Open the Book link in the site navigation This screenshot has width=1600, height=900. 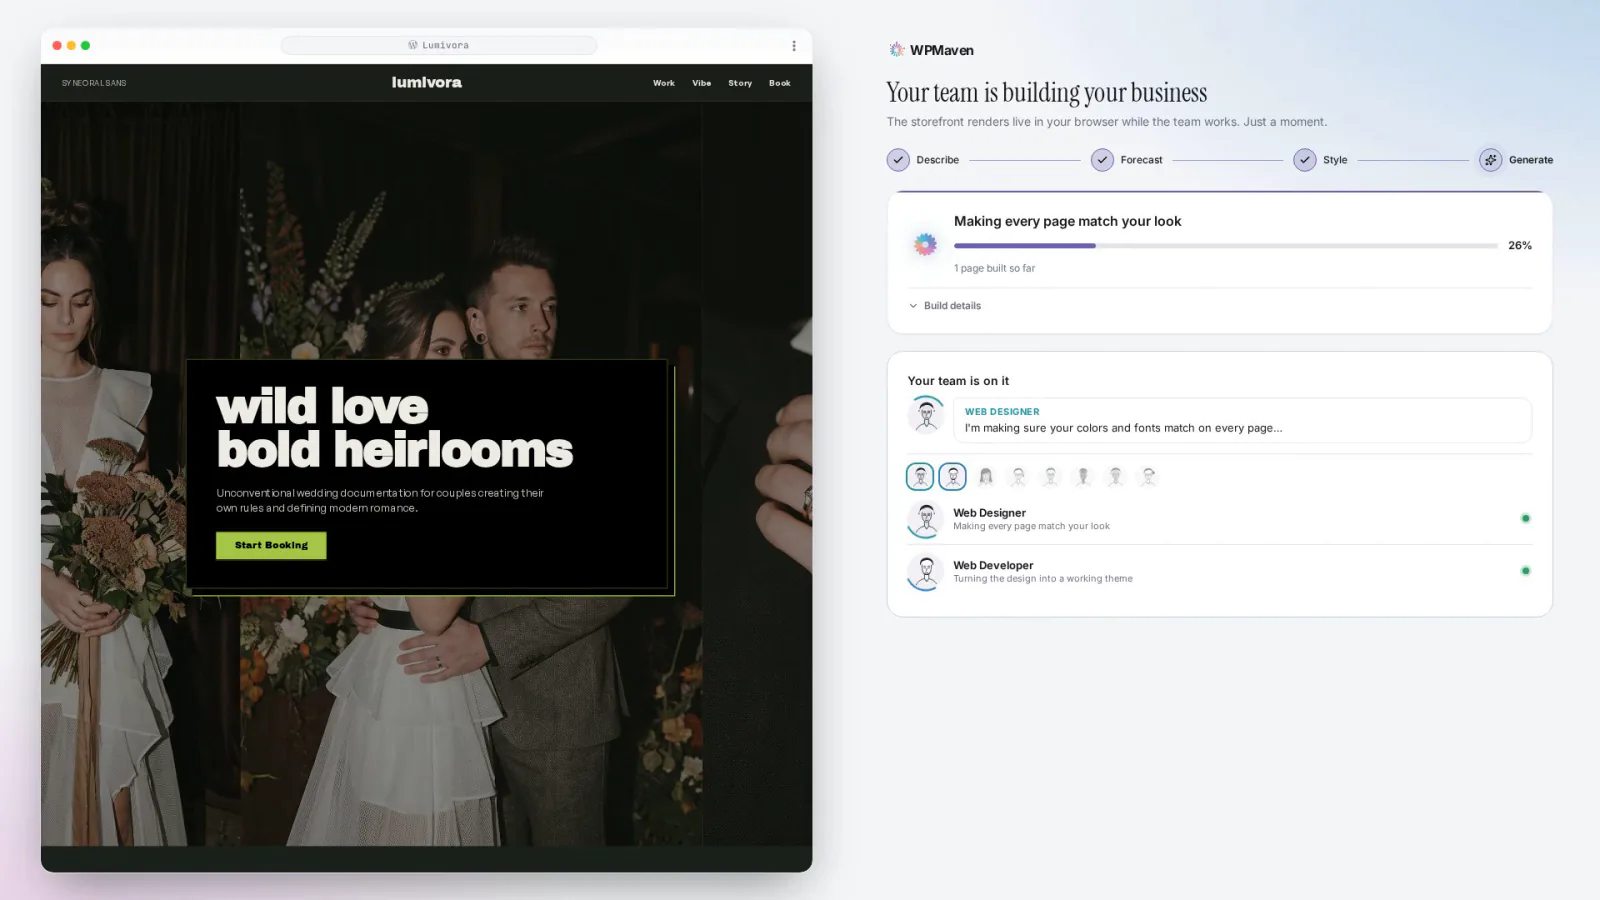(780, 83)
